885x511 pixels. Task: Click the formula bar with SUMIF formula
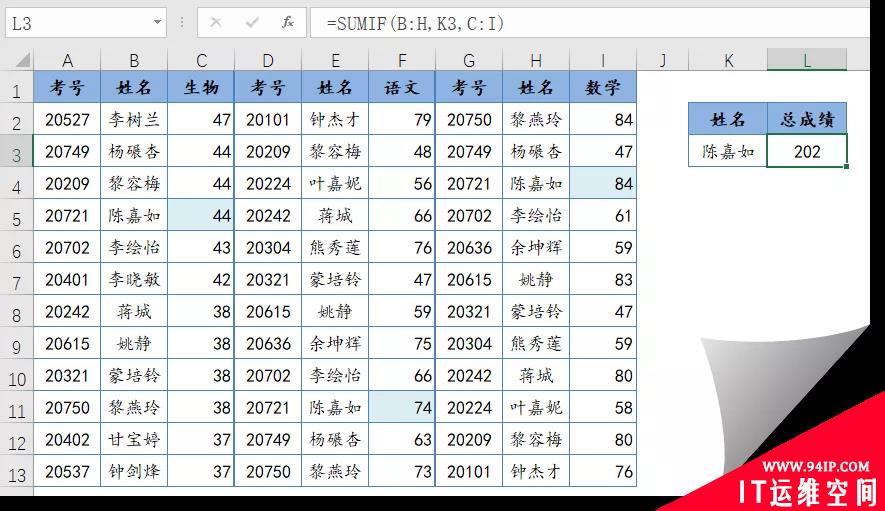click(x=590, y=23)
